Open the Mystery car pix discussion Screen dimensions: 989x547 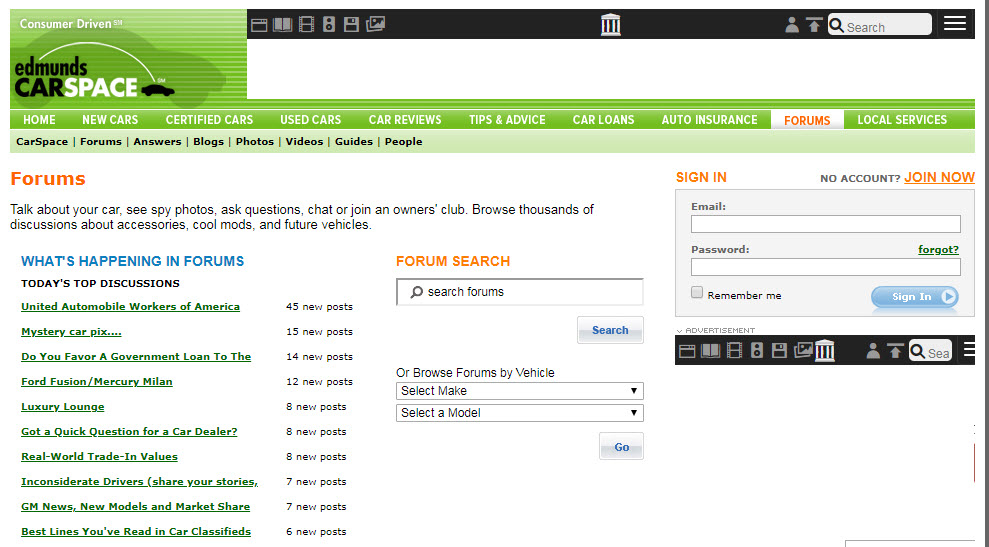click(71, 332)
